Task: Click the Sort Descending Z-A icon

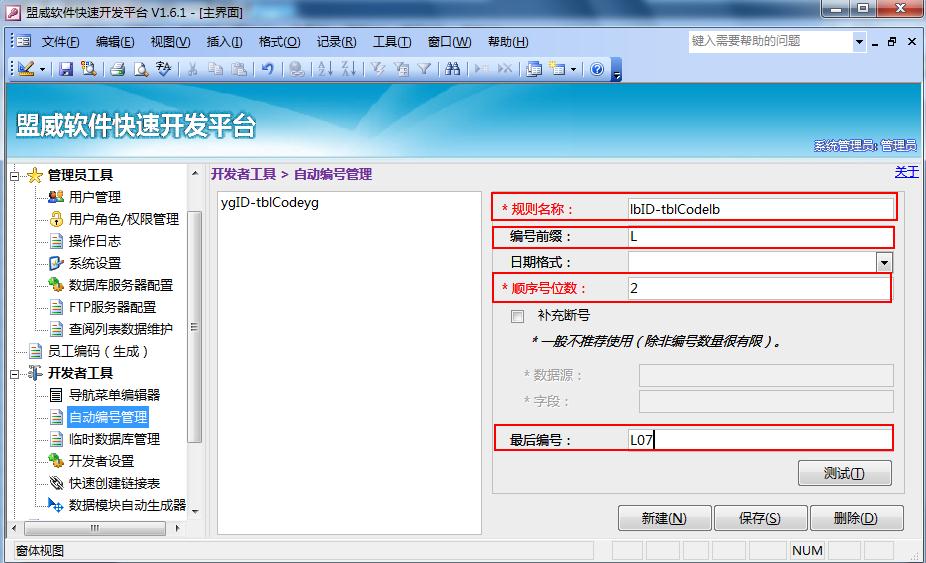Action: [x=348, y=69]
